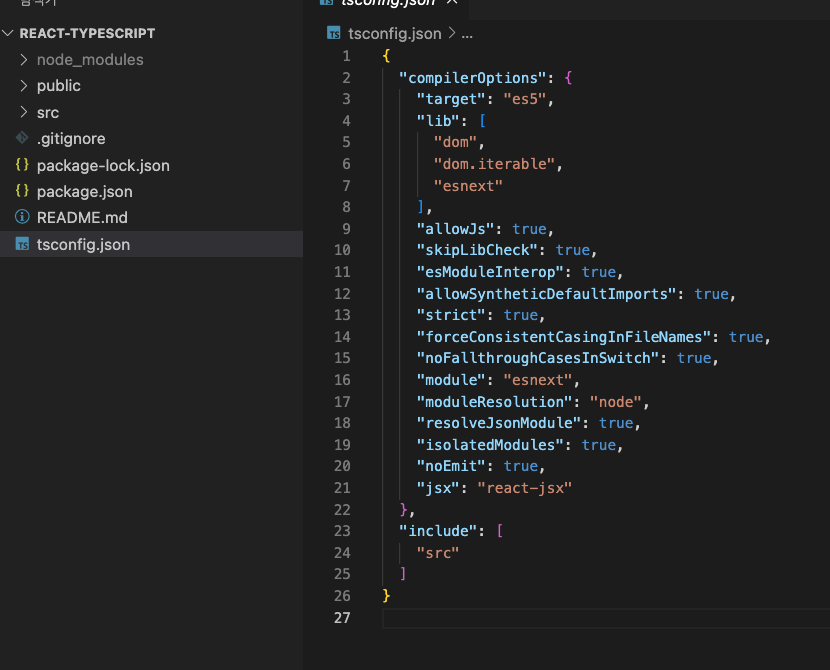Click "forceConsistentCasingInFileNames" on line 14
Screen dimensions: 830x670
point(564,337)
